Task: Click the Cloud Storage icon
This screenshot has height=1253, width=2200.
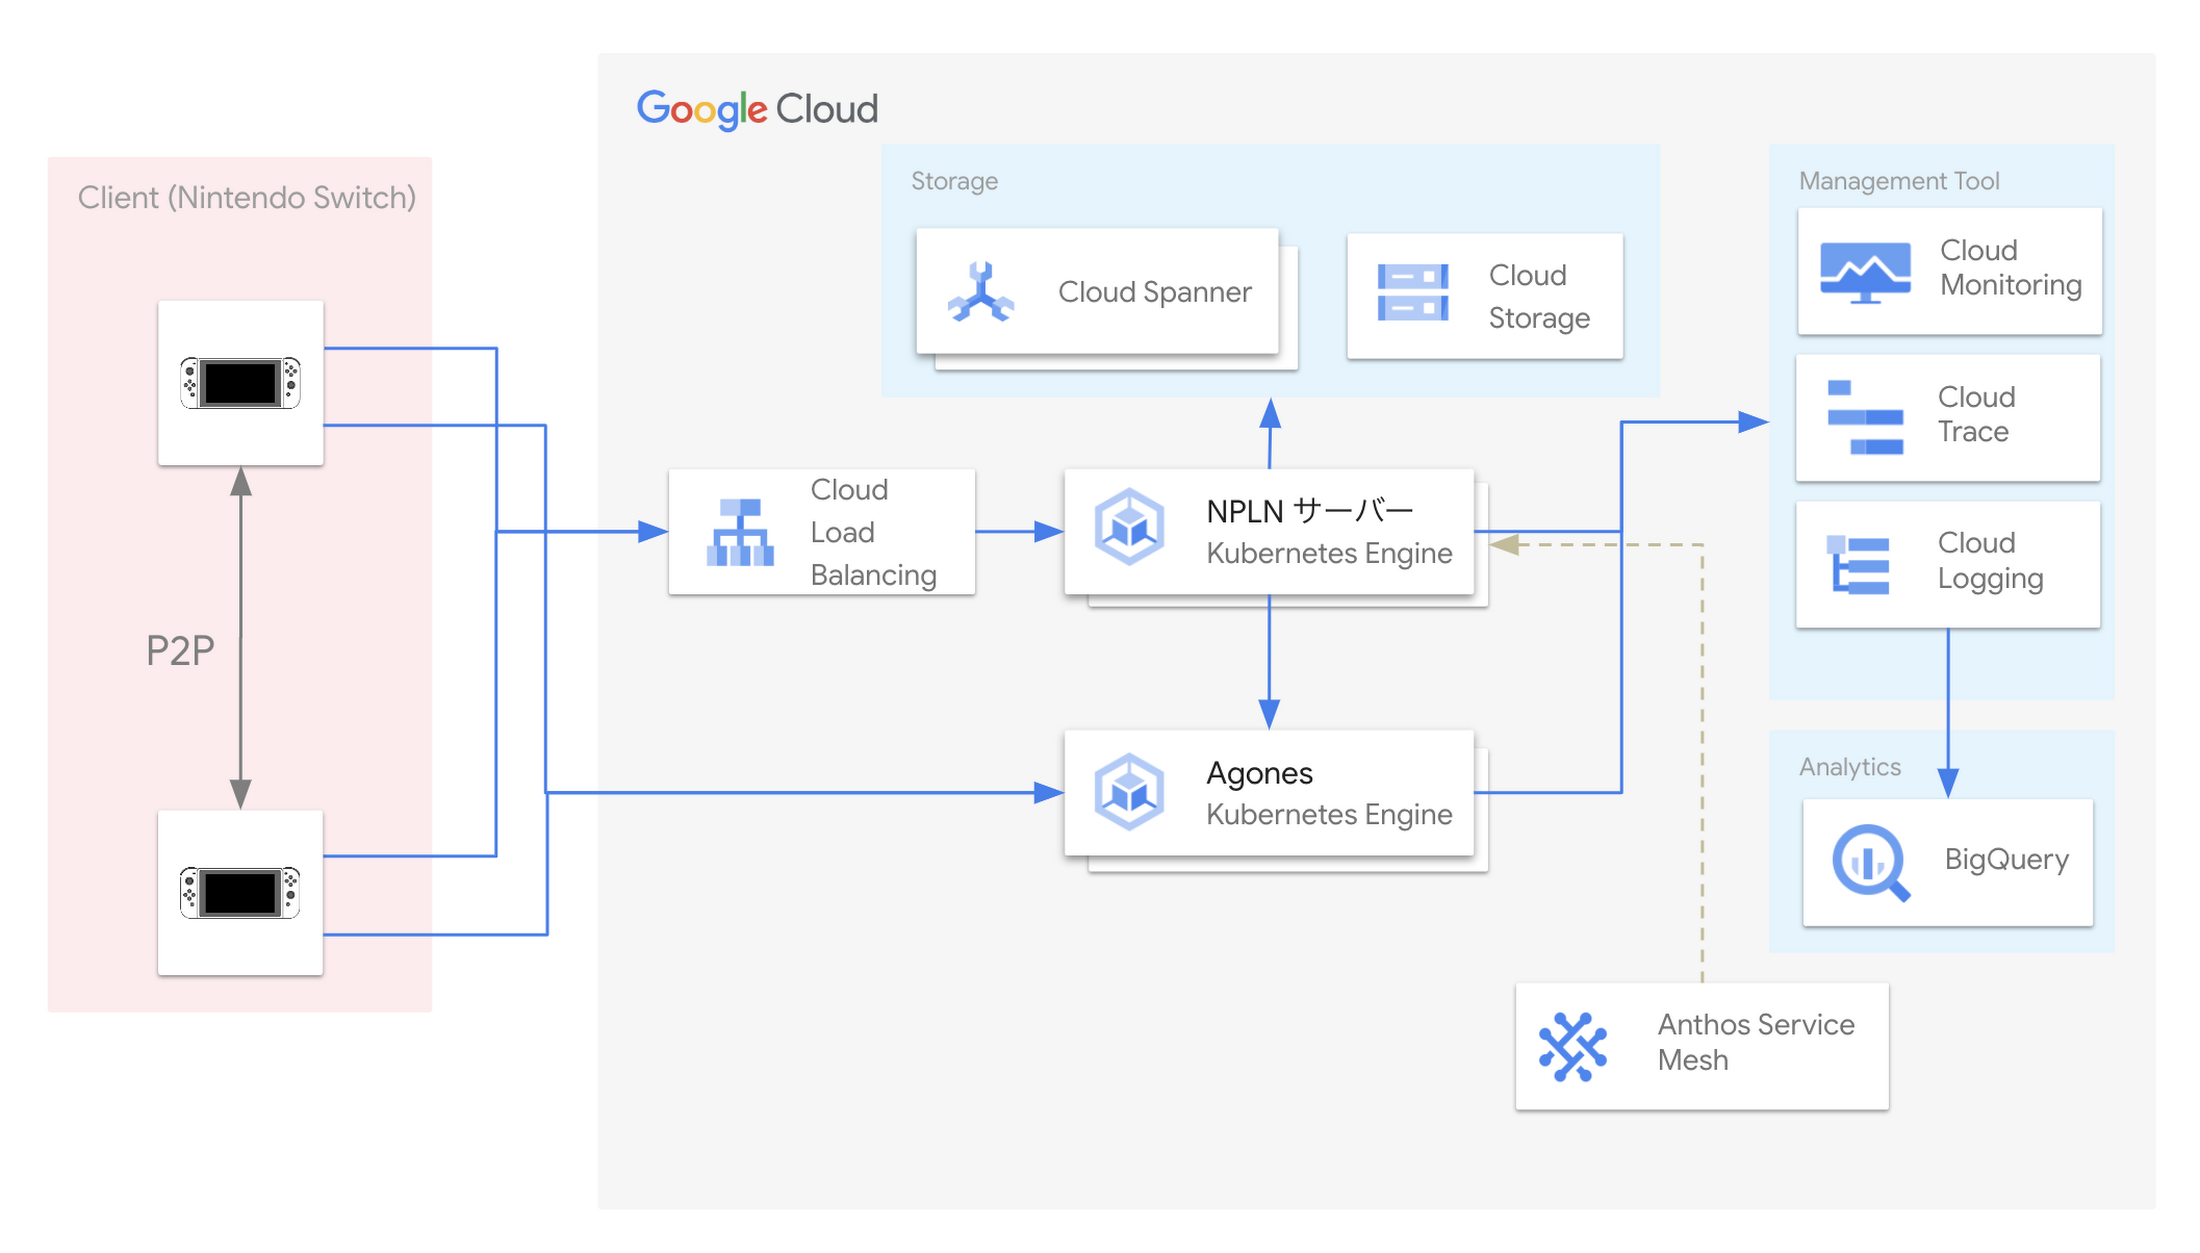Action: coord(1412,293)
